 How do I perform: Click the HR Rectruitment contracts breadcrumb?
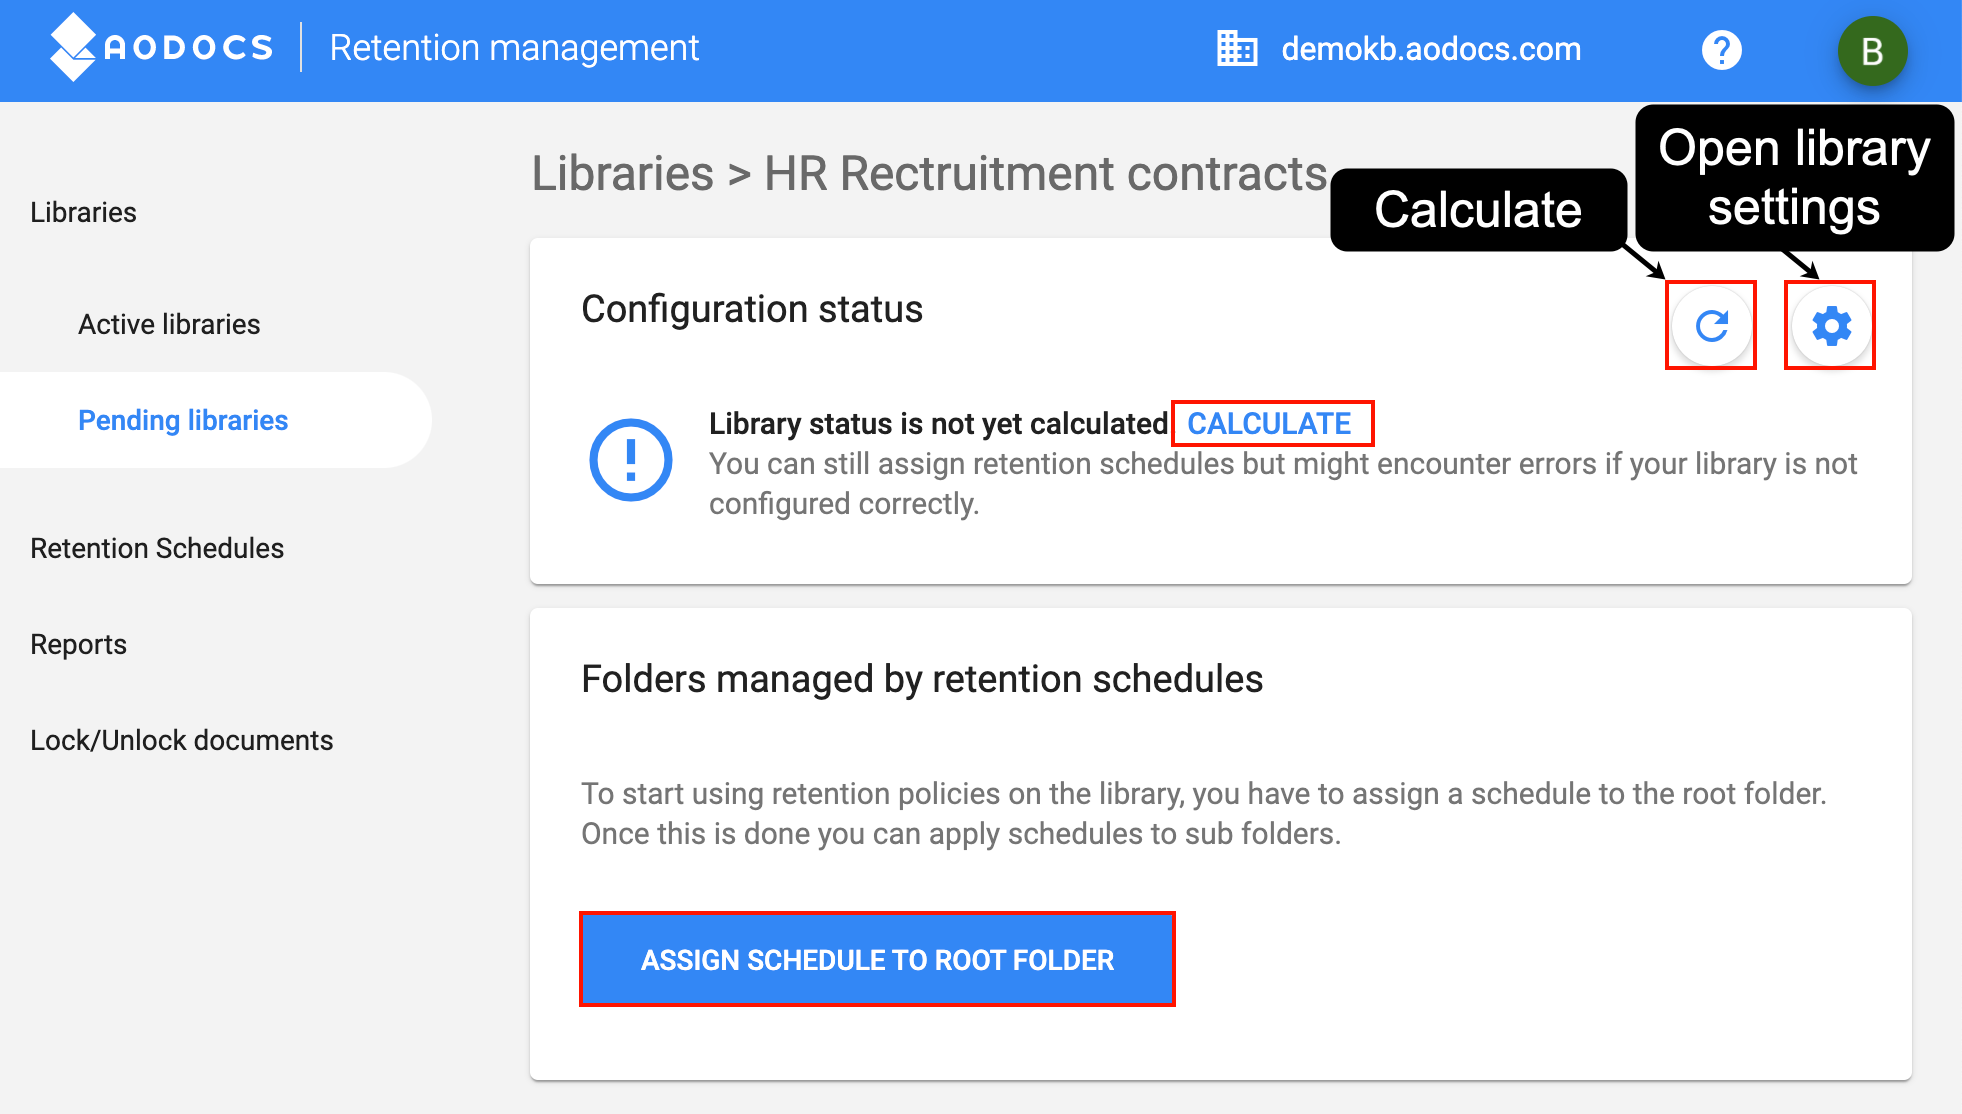pyautogui.click(x=1045, y=173)
